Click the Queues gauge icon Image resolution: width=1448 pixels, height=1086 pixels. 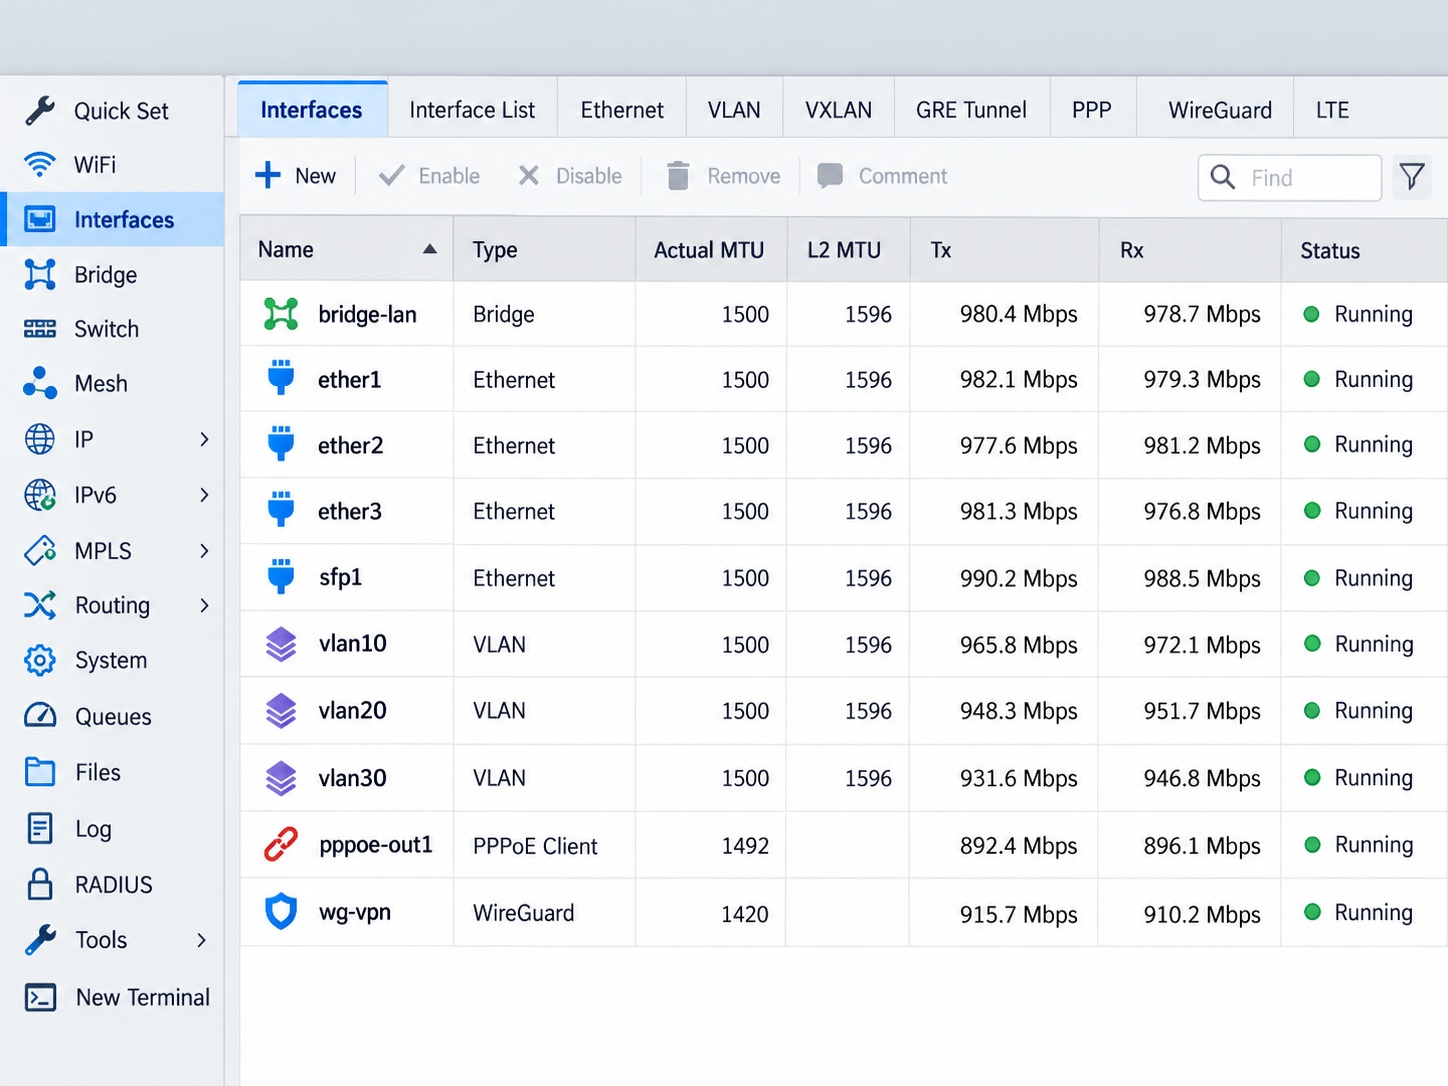pos(40,715)
